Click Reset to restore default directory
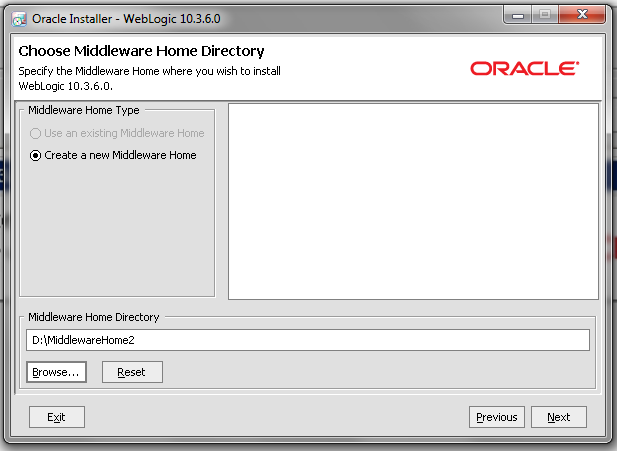The height and width of the screenshot is (451, 617). pos(132,372)
